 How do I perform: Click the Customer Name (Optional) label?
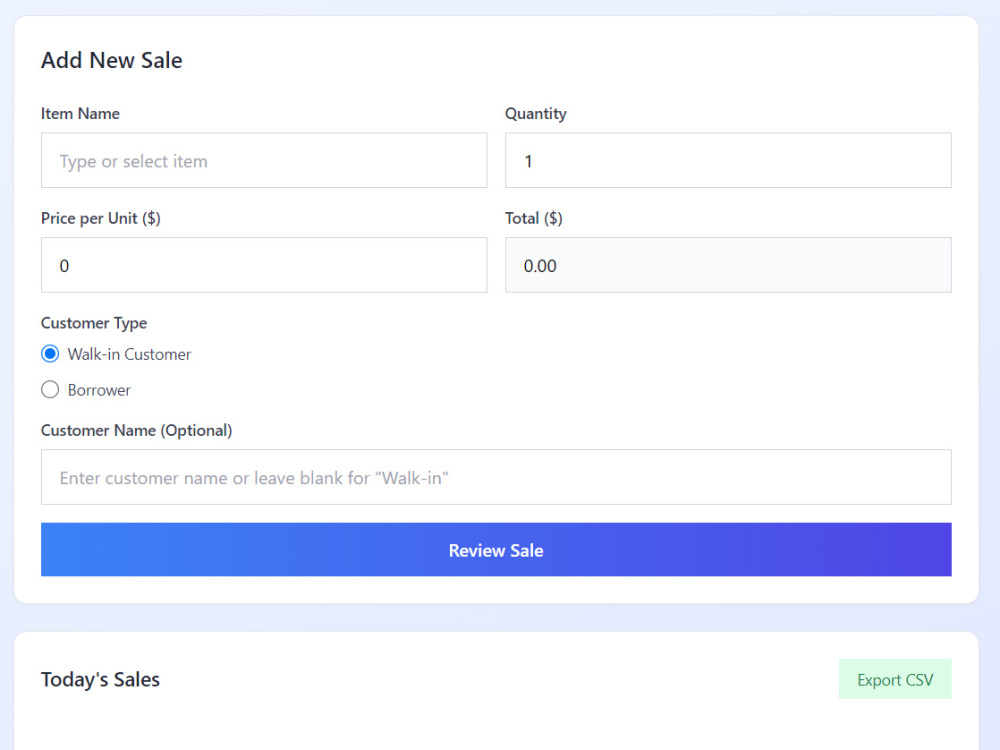click(x=136, y=430)
